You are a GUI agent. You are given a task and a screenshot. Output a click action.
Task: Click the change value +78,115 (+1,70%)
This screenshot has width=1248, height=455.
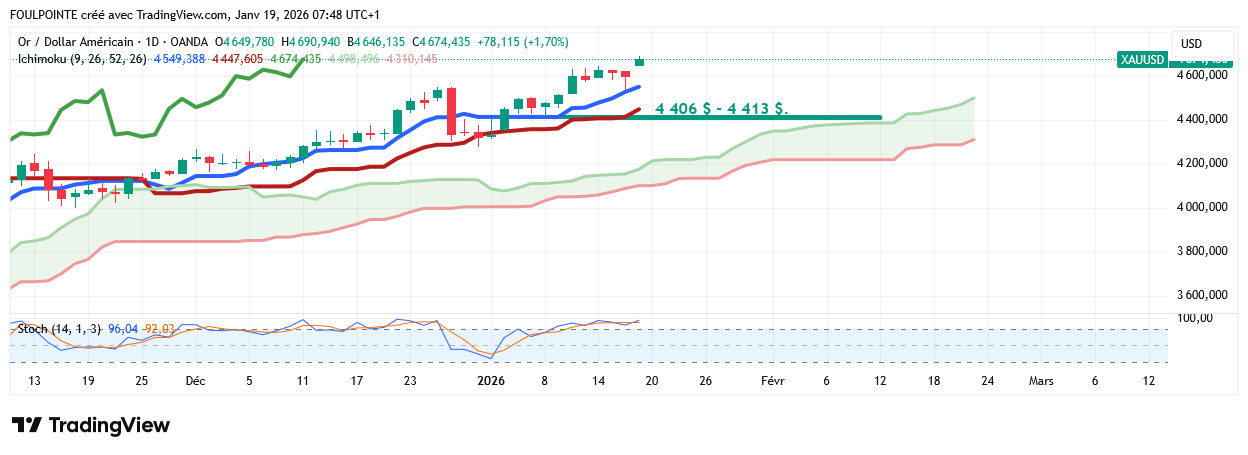[524, 42]
